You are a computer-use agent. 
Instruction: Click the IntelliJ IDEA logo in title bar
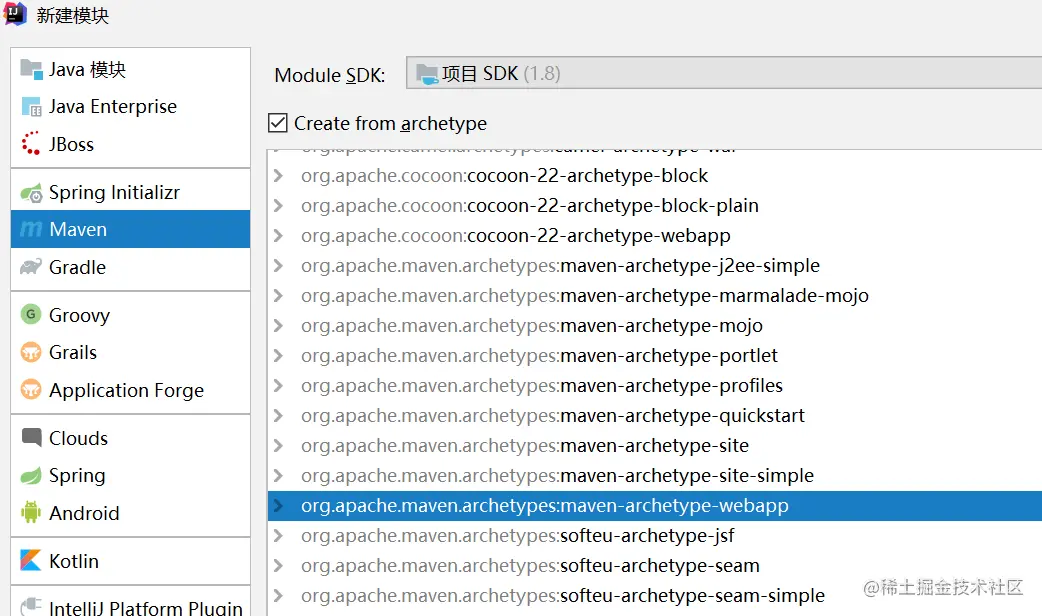(14, 13)
